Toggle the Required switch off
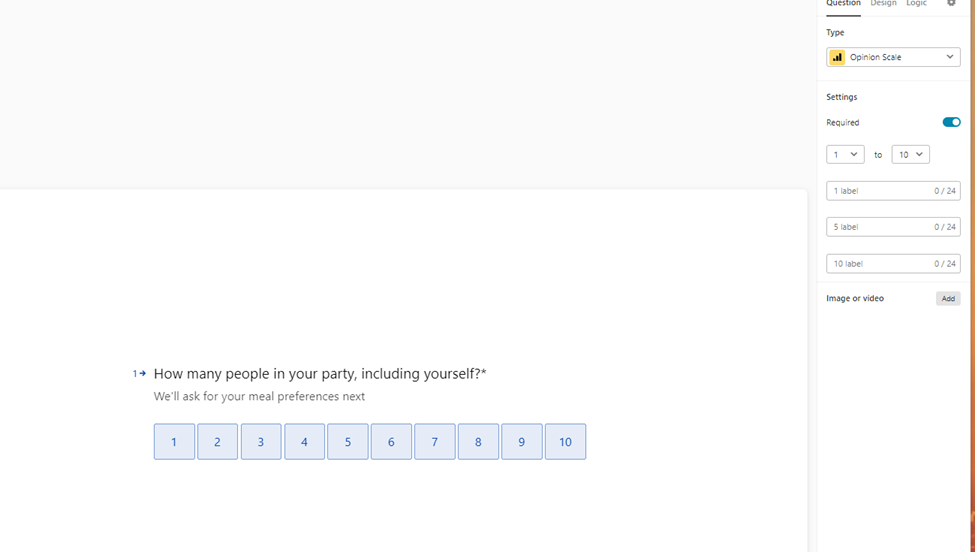 (x=951, y=122)
